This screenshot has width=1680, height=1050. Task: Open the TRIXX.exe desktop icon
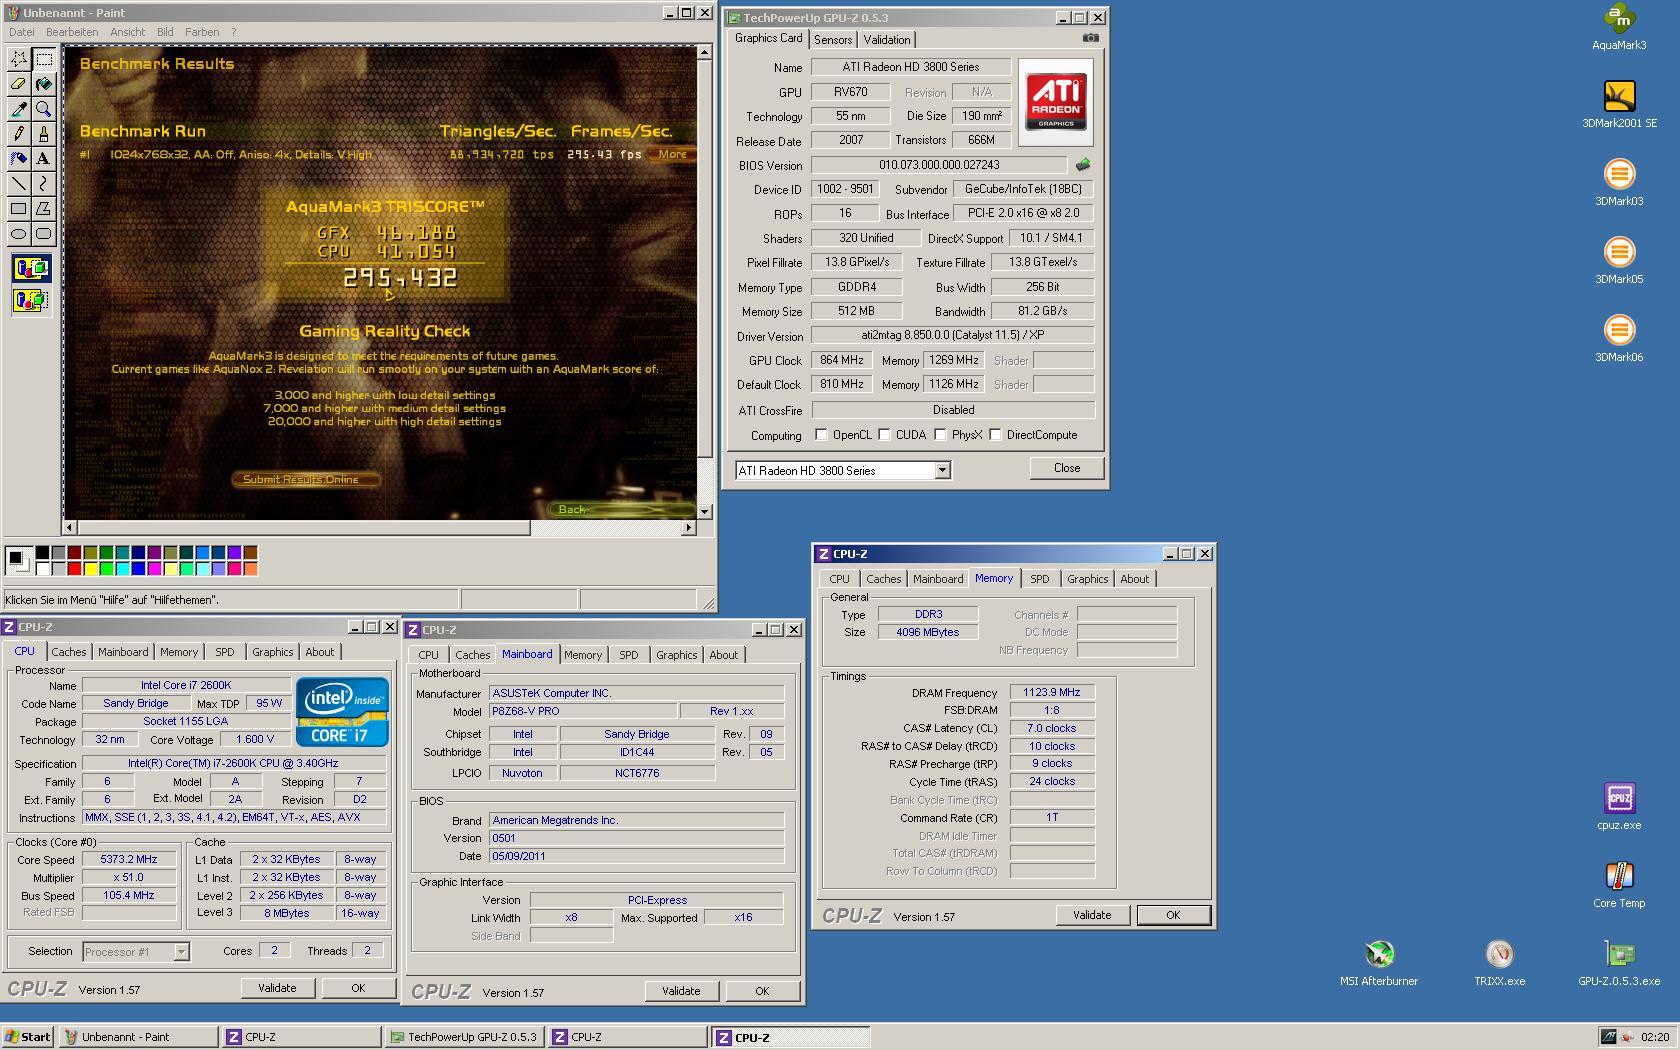1499,963
